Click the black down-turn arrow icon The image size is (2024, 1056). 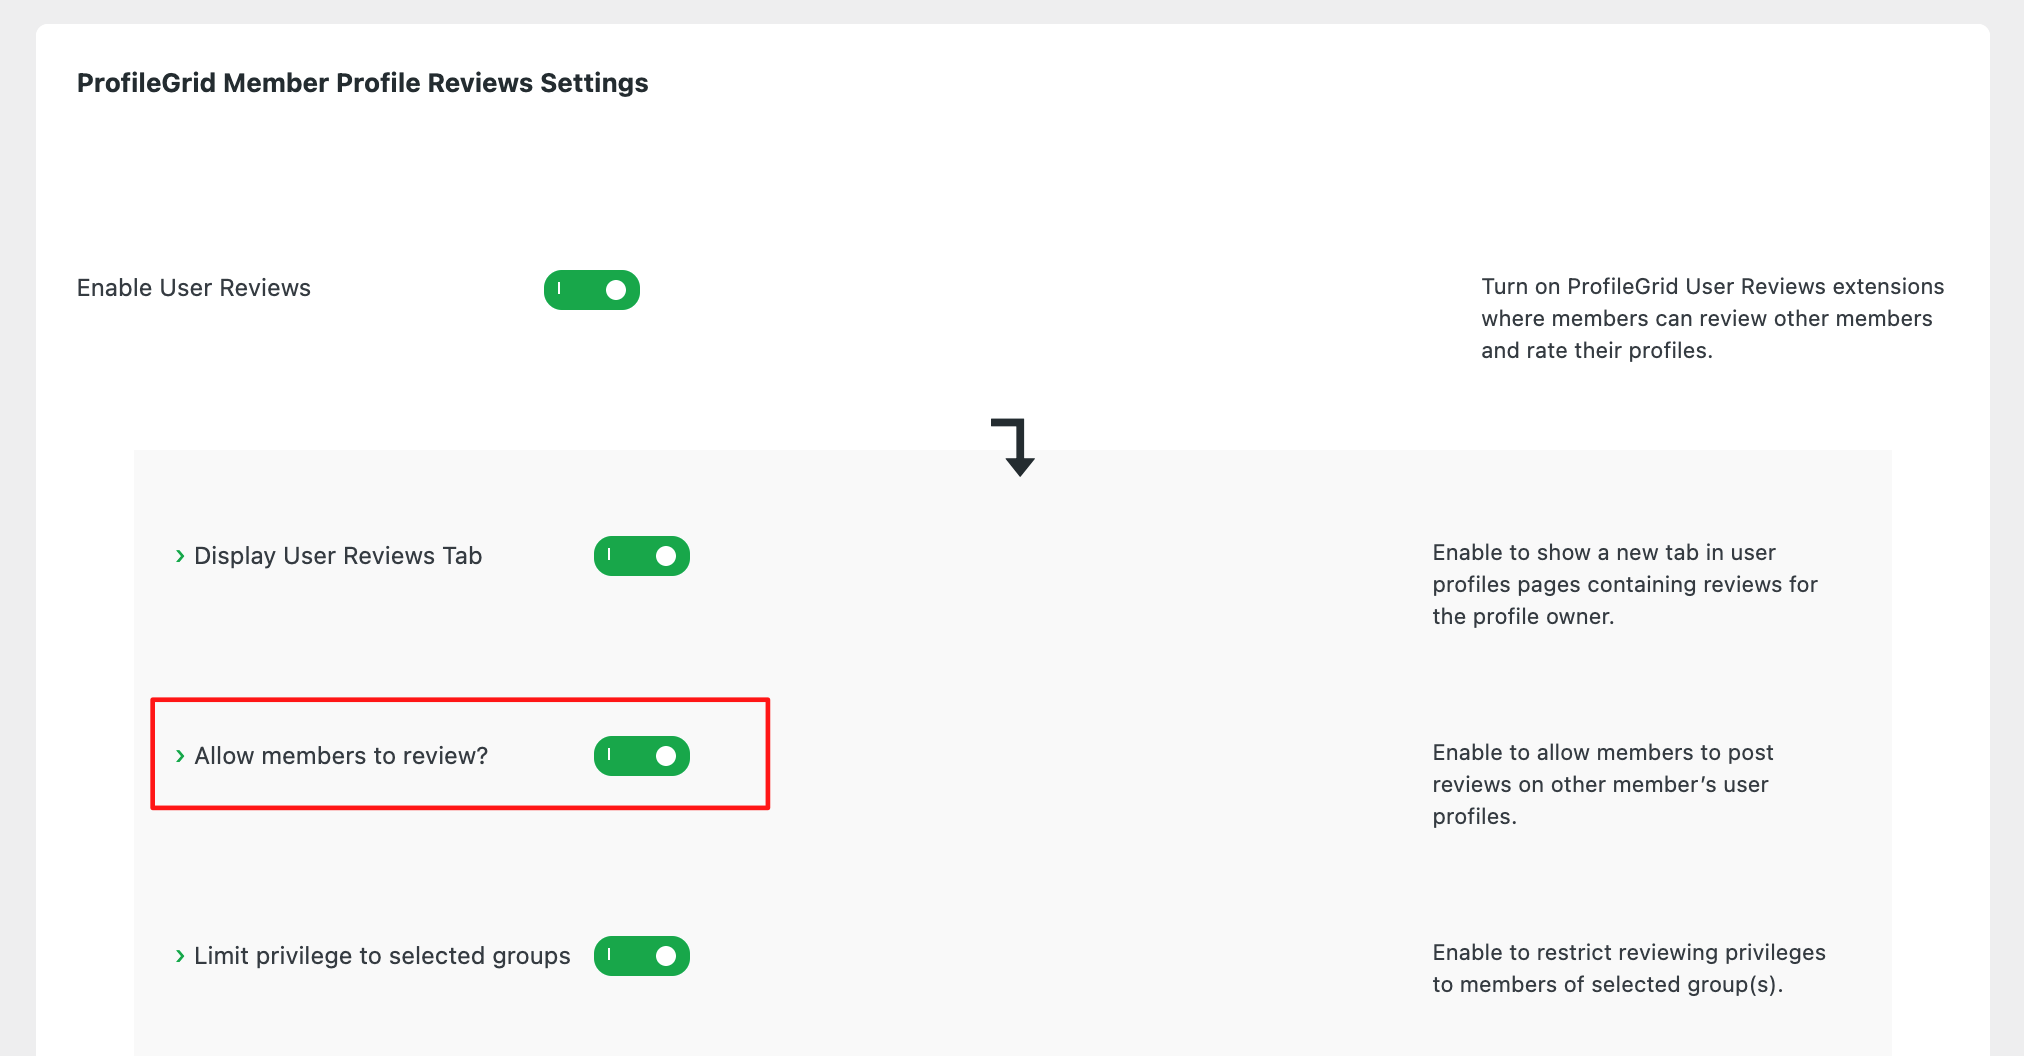click(1014, 447)
